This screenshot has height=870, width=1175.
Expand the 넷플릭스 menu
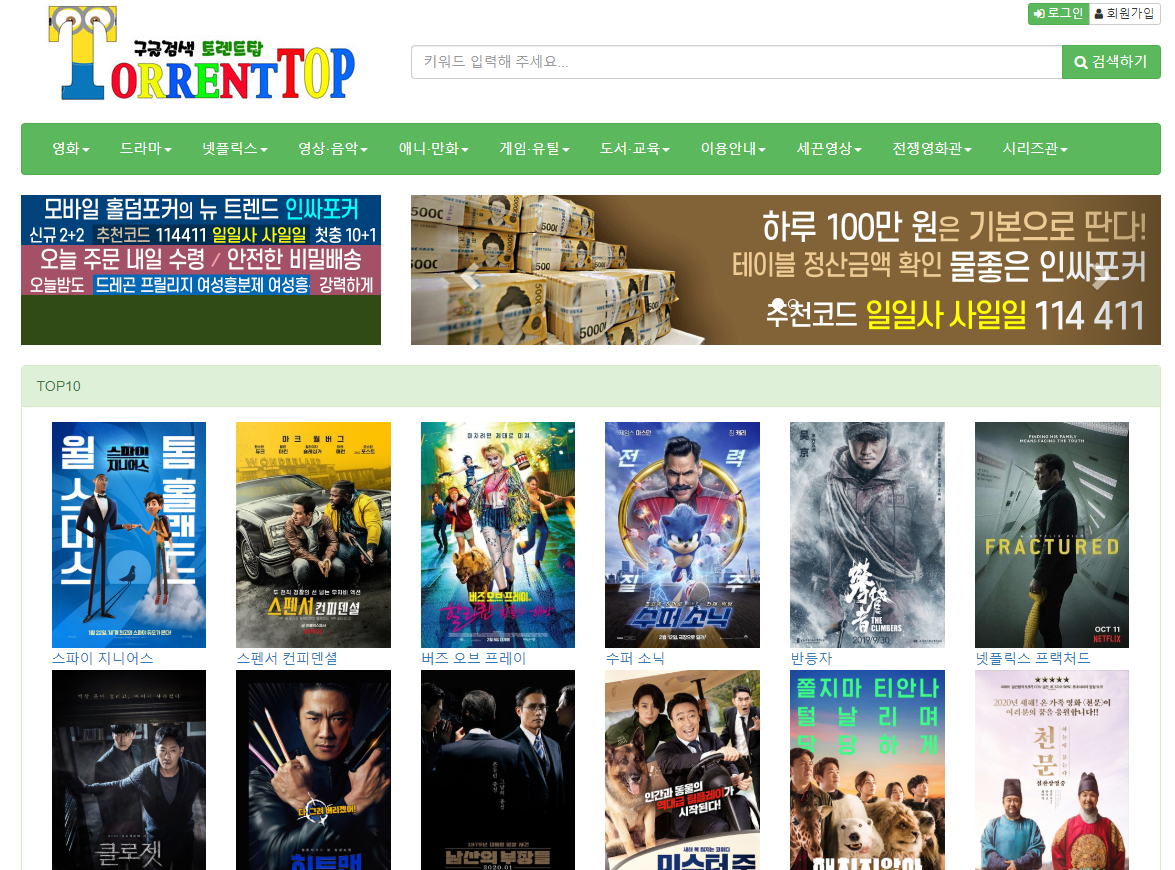click(x=235, y=148)
